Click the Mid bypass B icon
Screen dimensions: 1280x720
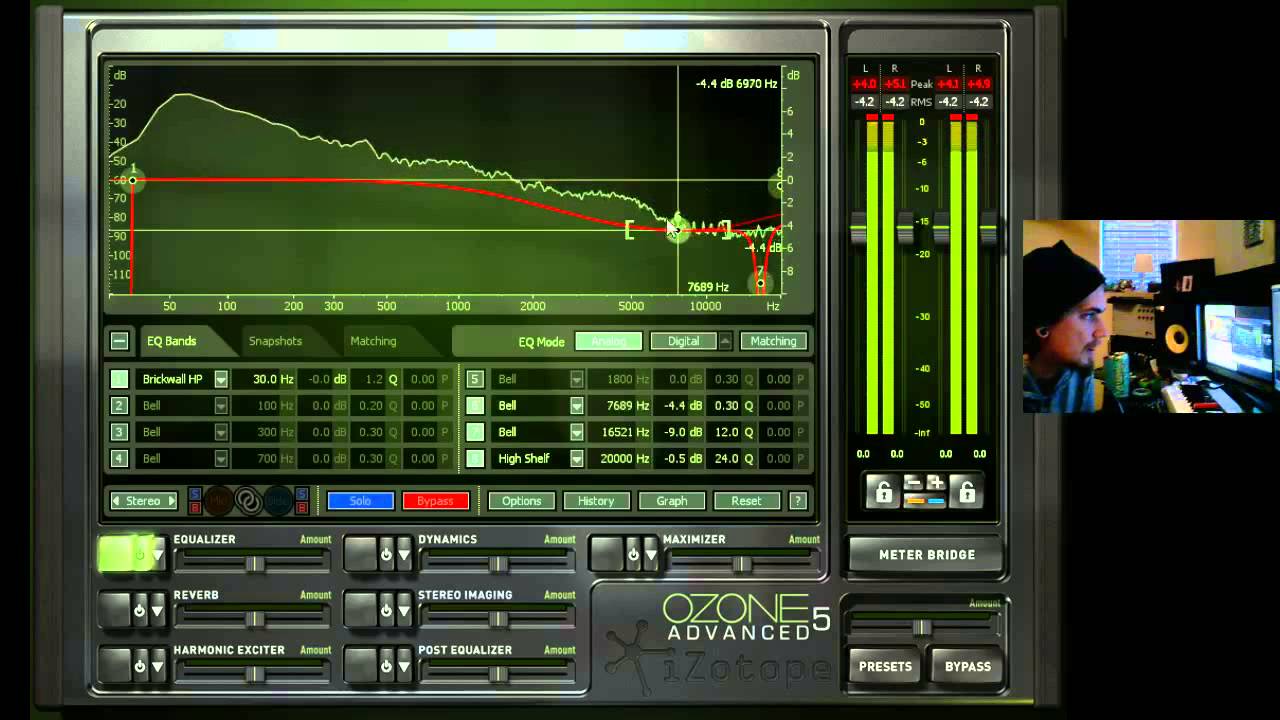(195, 507)
